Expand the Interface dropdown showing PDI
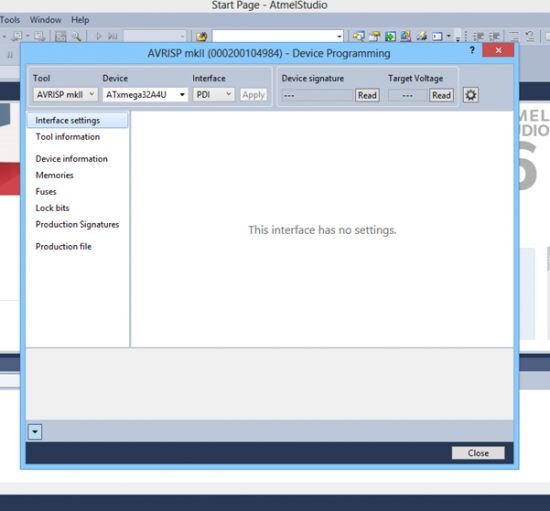This screenshot has height=511, width=550. [x=214, y=95]
